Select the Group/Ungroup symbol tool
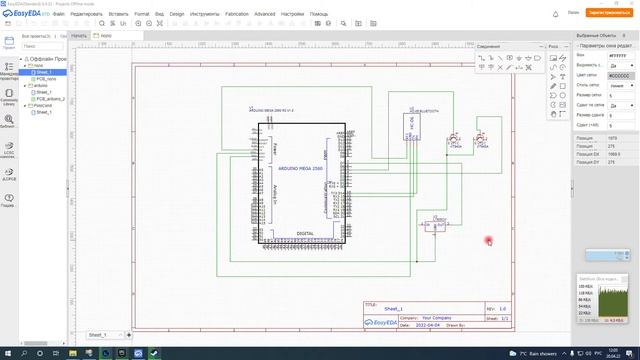The image size is (640, 360). (529, 67)
